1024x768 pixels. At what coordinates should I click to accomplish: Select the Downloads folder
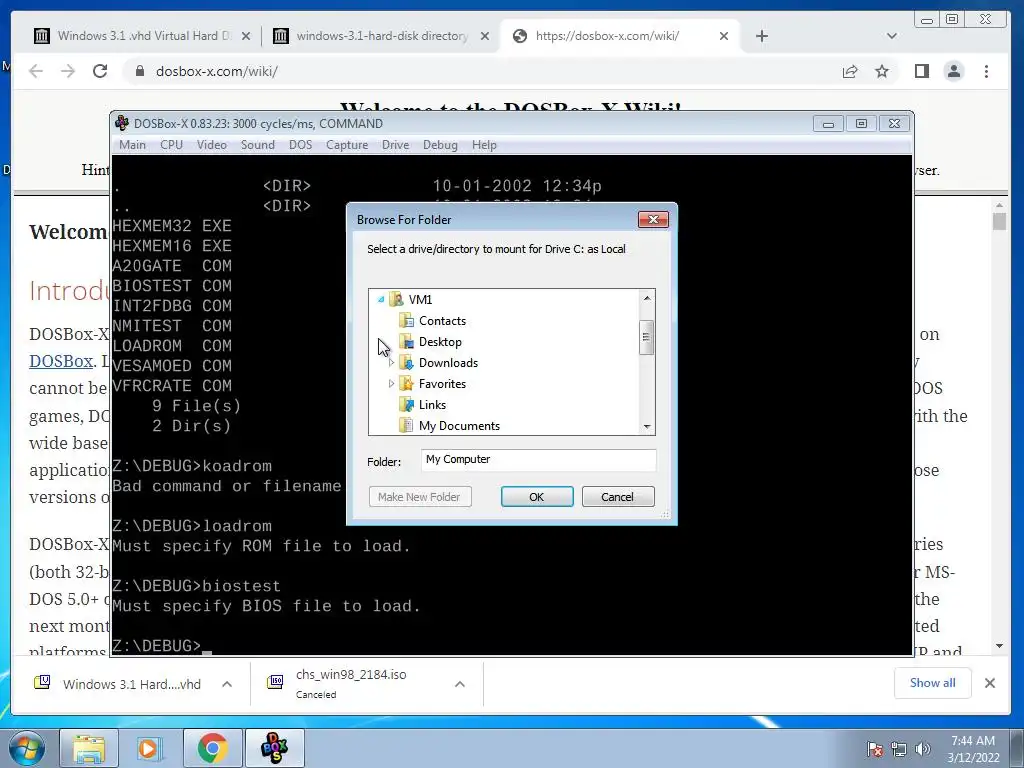(448, 363)
